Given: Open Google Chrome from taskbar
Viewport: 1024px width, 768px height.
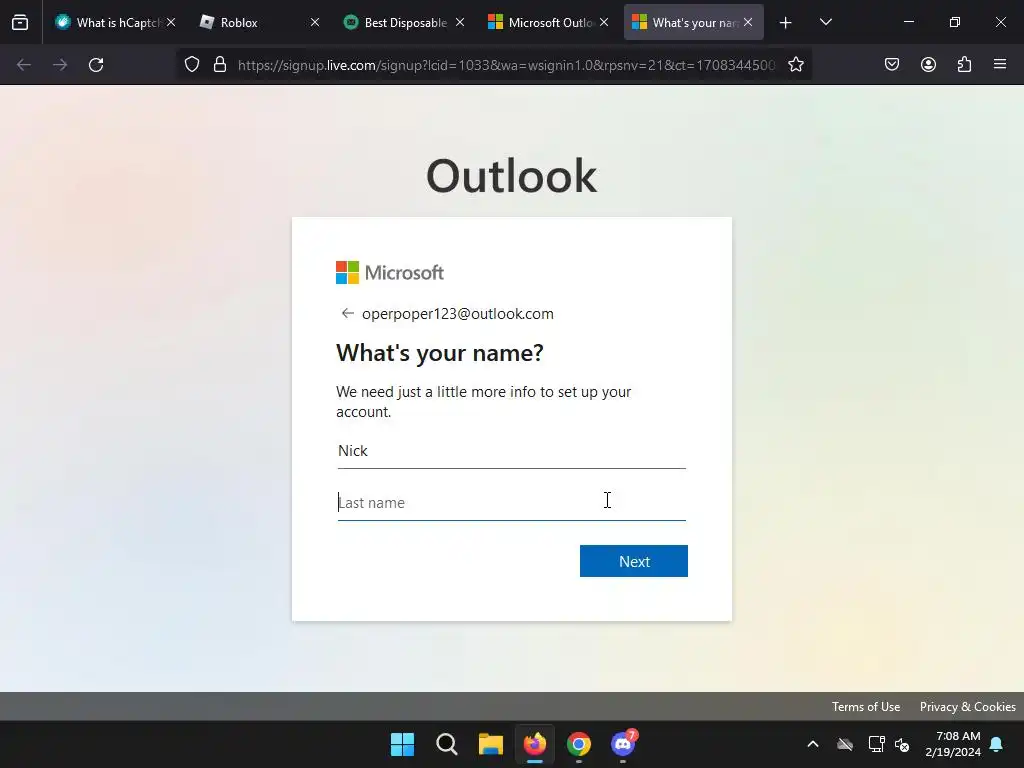Looking at the screenshot, I should click(579, 744).
